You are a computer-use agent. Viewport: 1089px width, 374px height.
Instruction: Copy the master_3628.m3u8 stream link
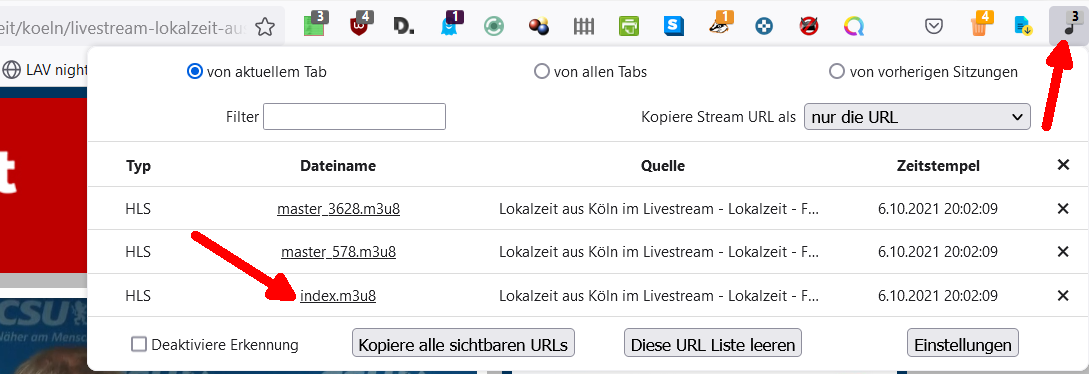tap(338, 209)
